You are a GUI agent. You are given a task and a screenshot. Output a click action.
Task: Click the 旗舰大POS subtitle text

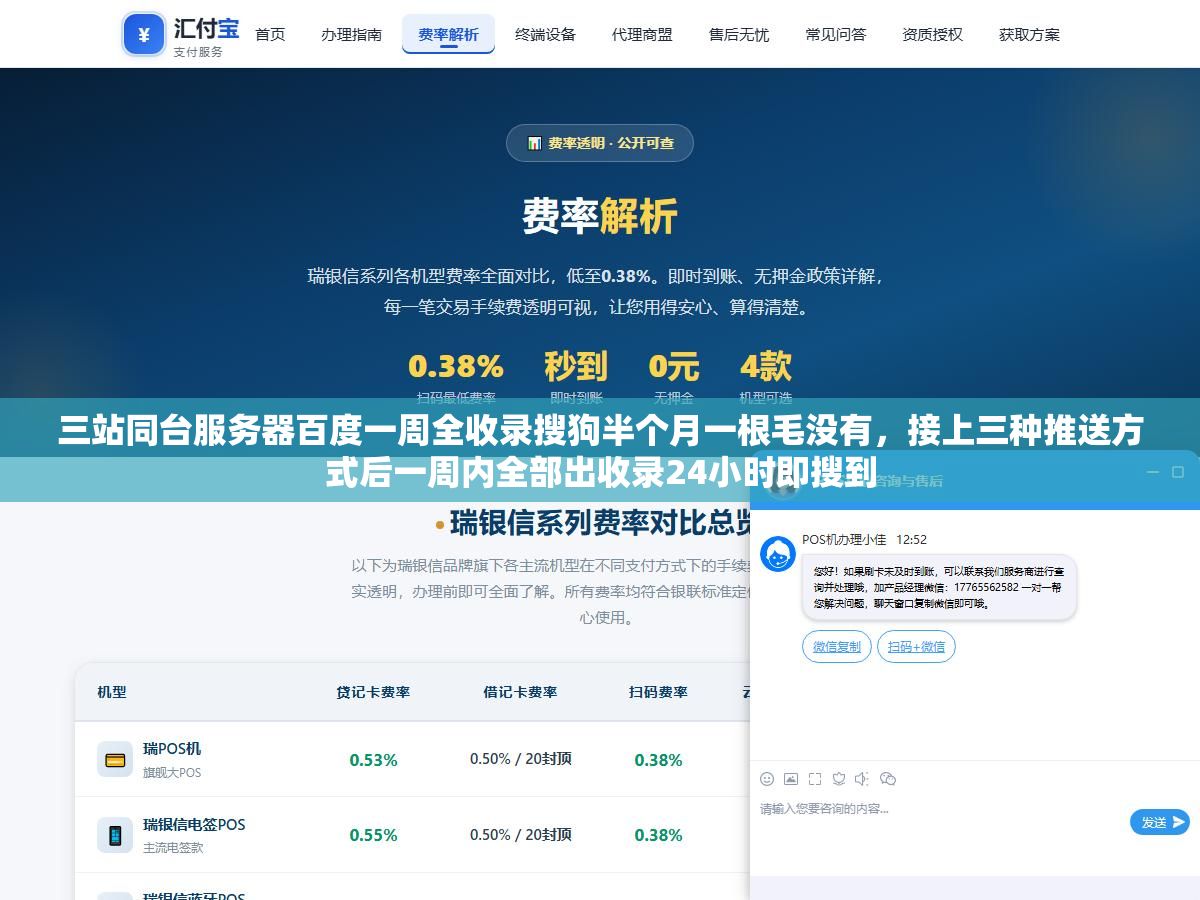point(172,772)
